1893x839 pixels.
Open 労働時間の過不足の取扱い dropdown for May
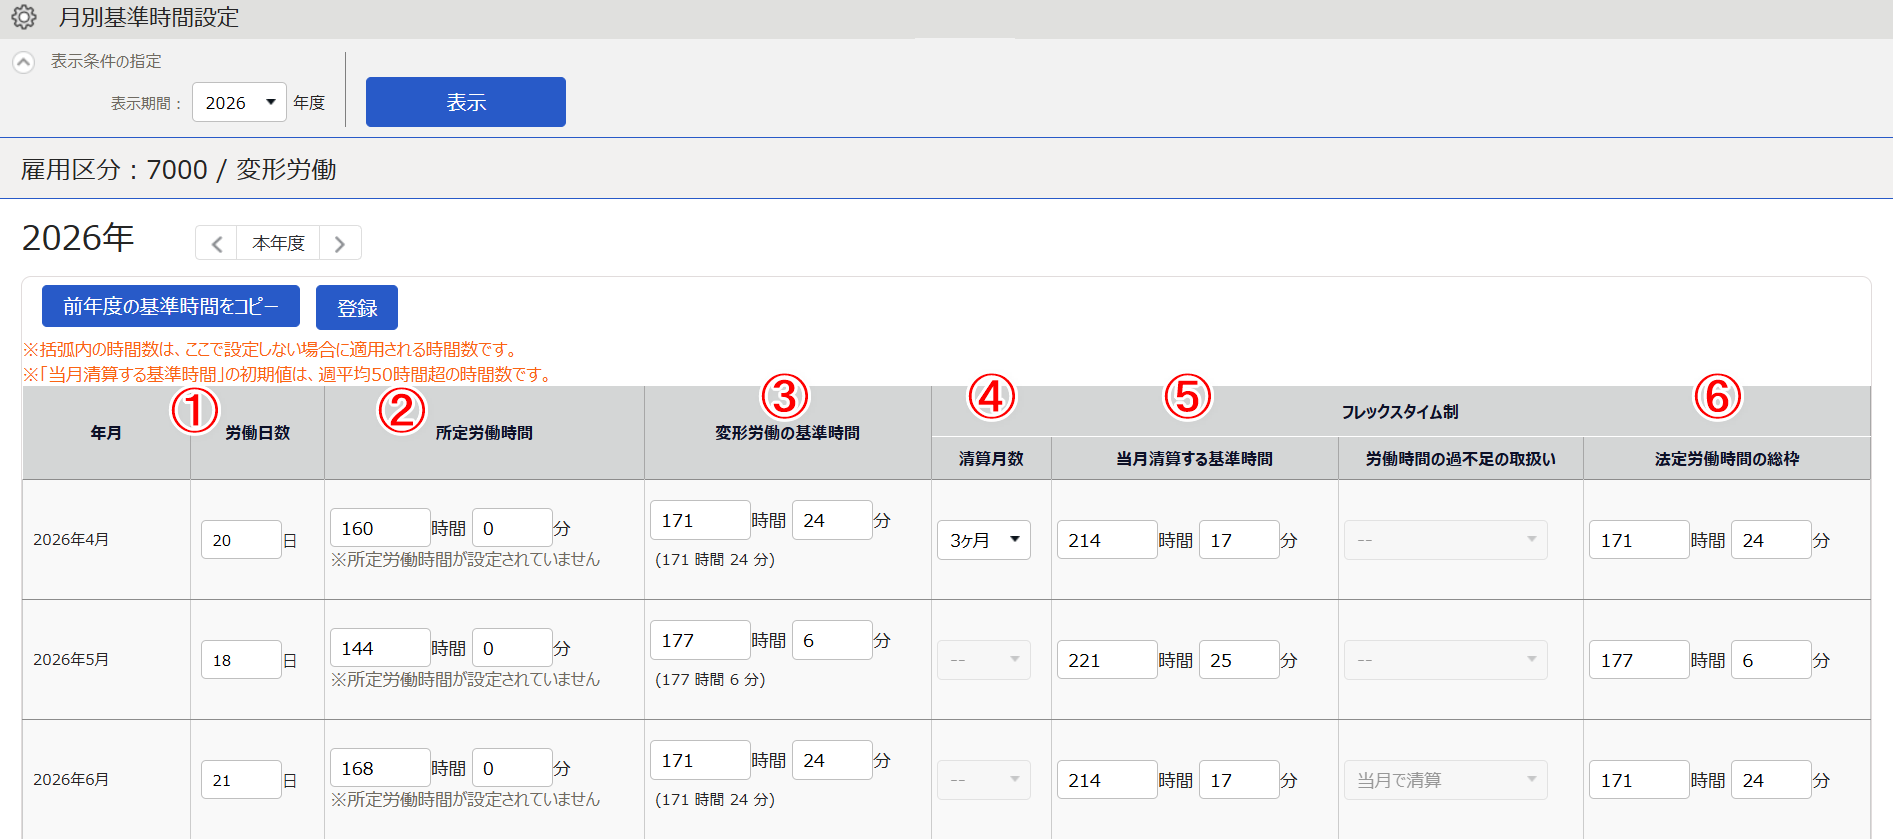coord(1446,660)
